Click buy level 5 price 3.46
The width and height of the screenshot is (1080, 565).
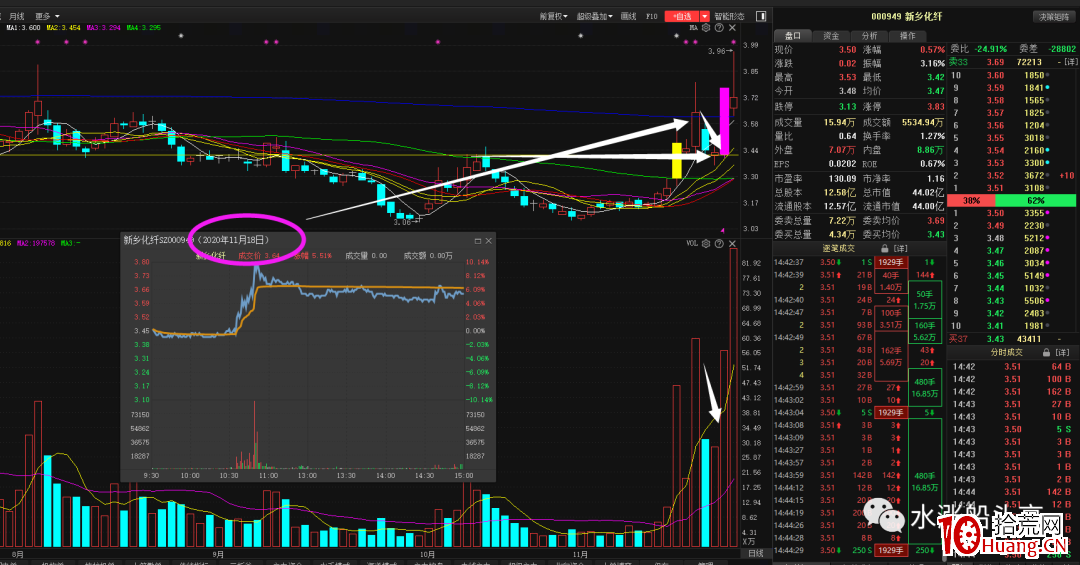click(x=995, y=263)
